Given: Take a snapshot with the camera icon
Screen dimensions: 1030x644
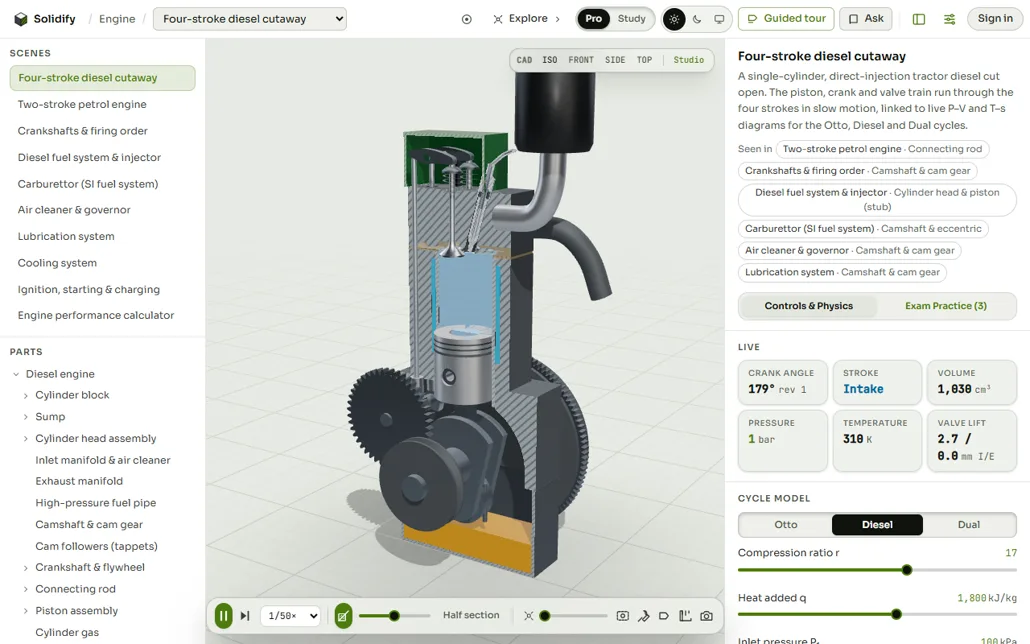Looking at the screenshot, I should (706, 616).
